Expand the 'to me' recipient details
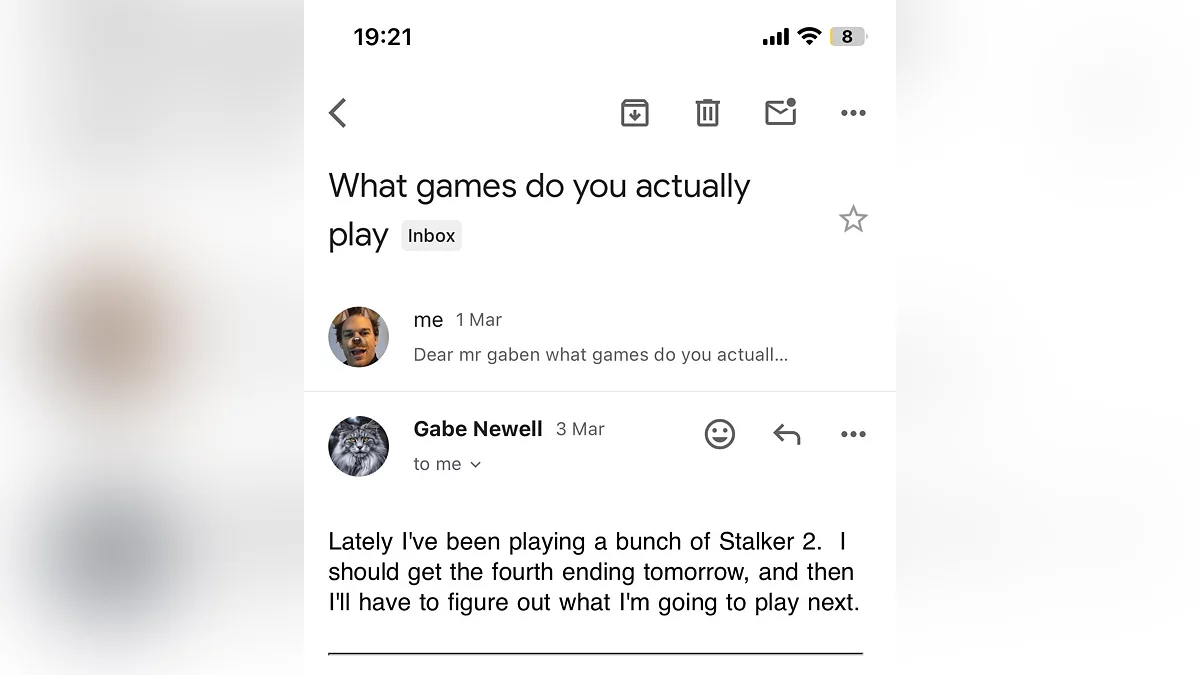The width and height of the screenshot is (1200, 675). click(447, 464)
